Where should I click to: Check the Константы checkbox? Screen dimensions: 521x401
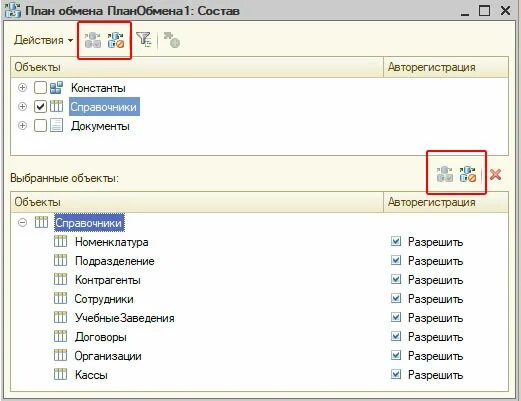pyautogui.click(x=40, y=88)
